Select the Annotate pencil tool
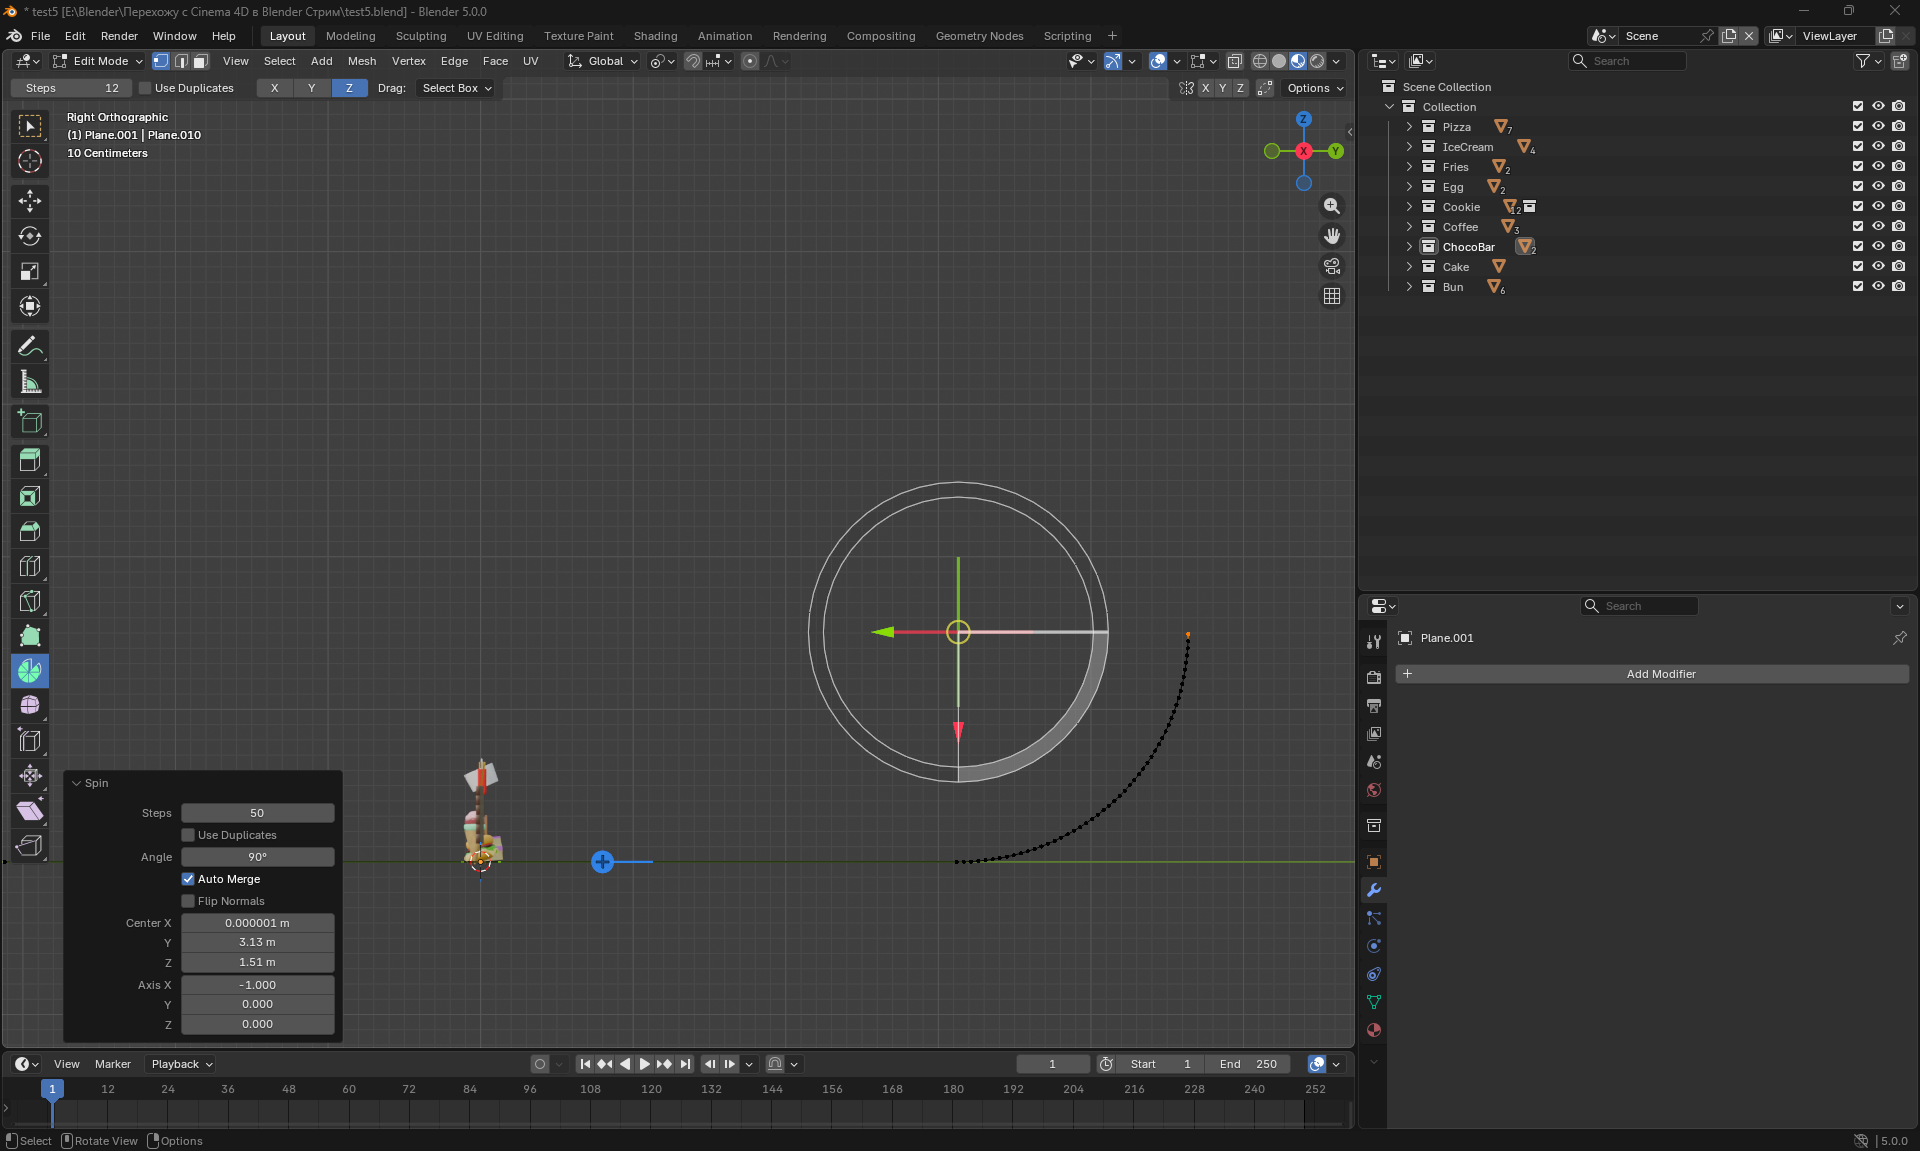The height and width of the screenshot is (1151, 1920). (30, 346)
